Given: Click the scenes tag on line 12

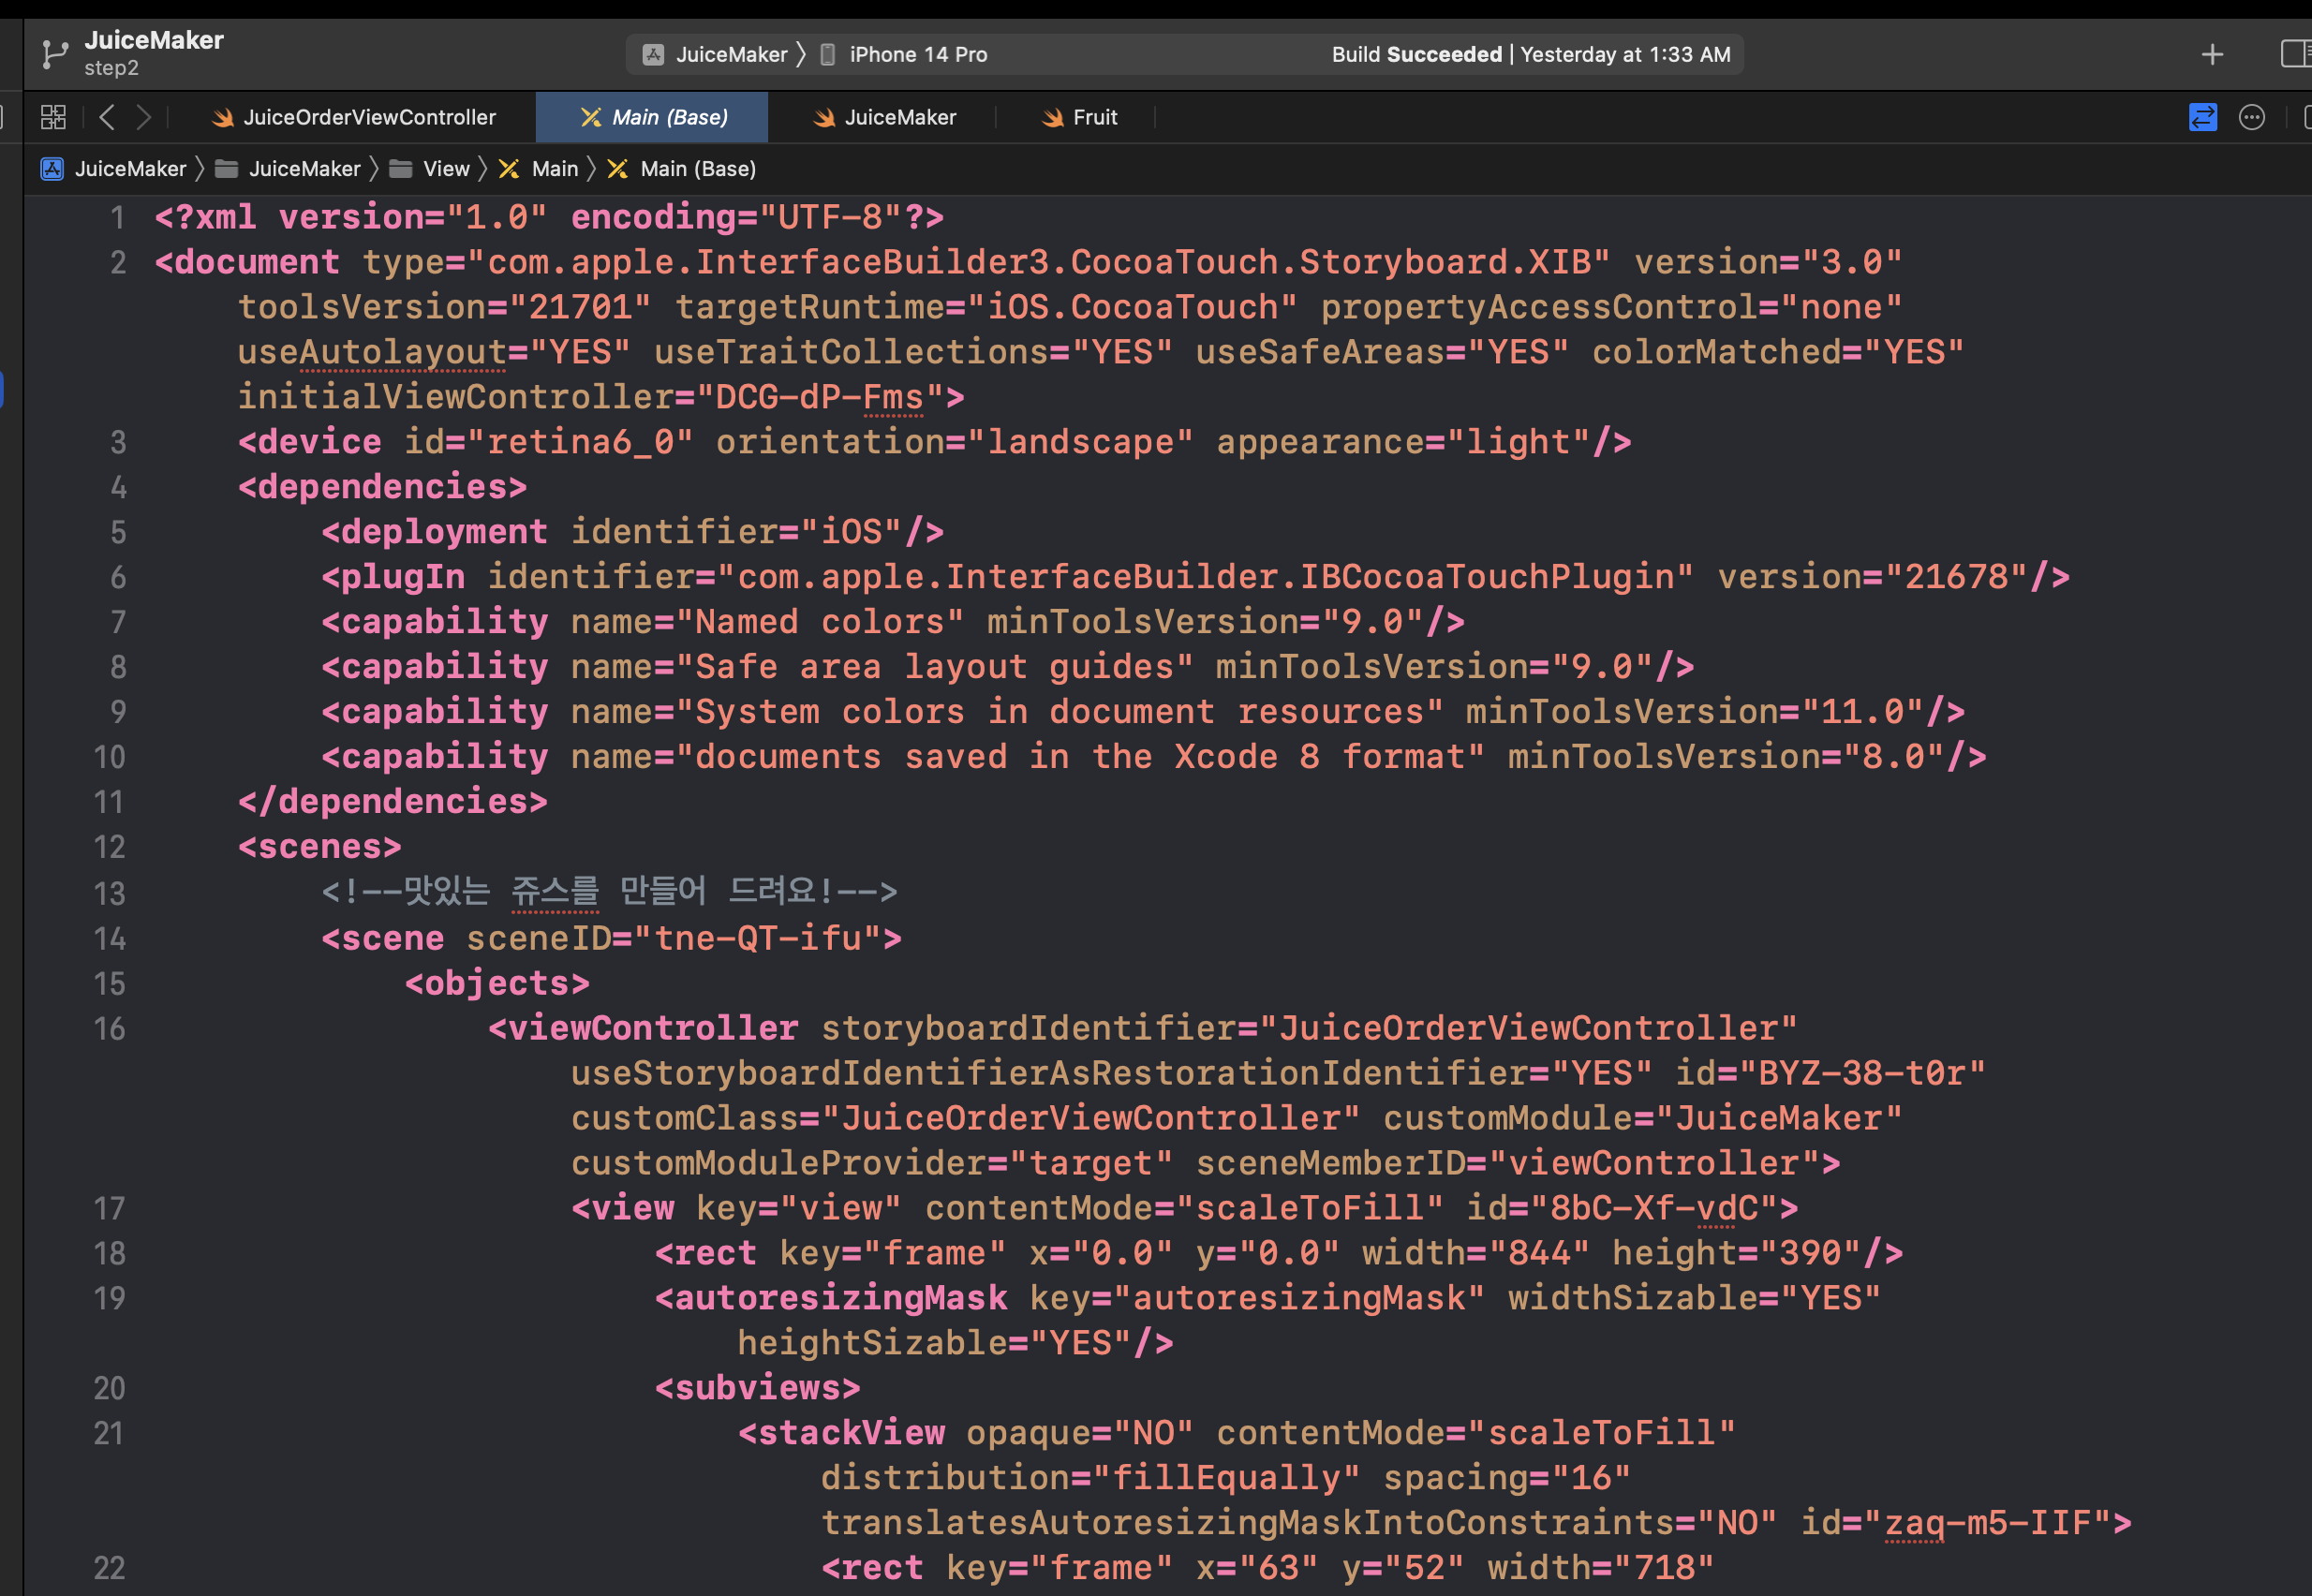Looking at the screenshot, I should (x=319, y=847).
